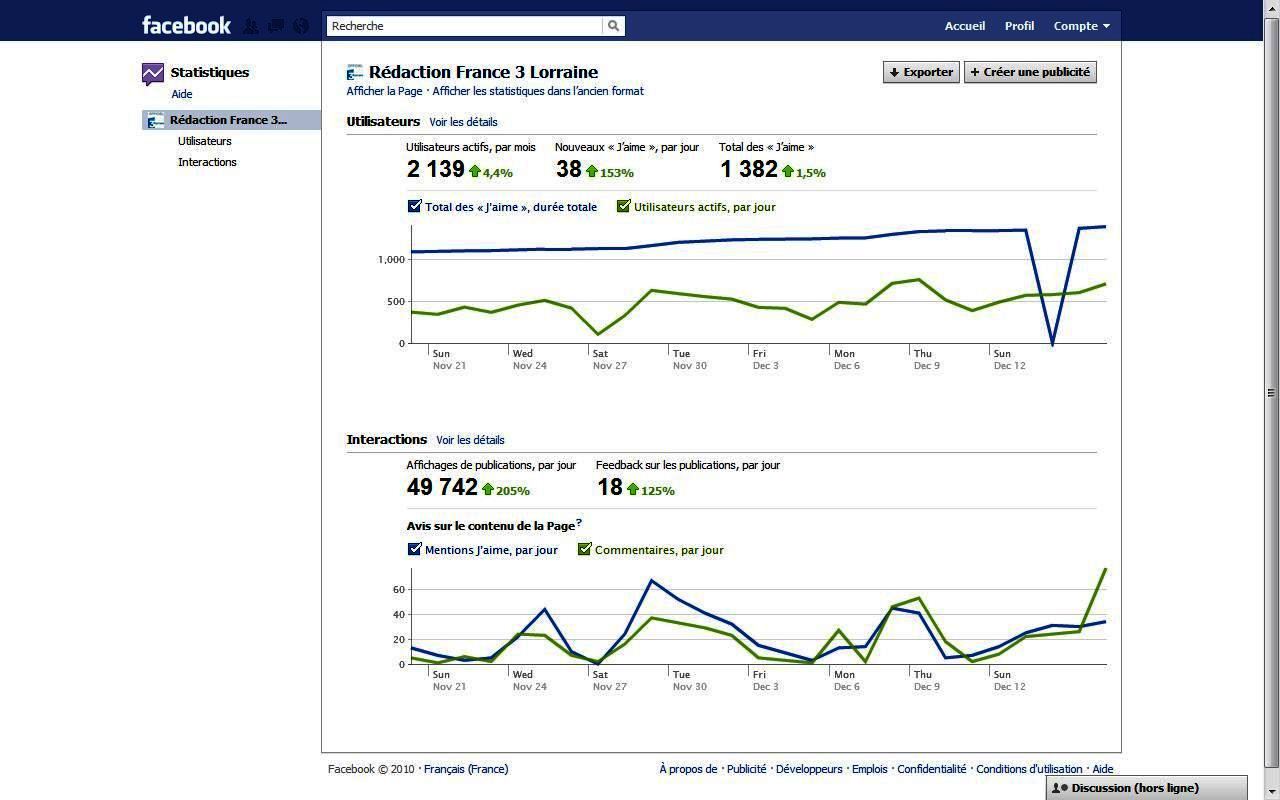
Task: Click the Créer une publicité button
Action: point(1030,72)
